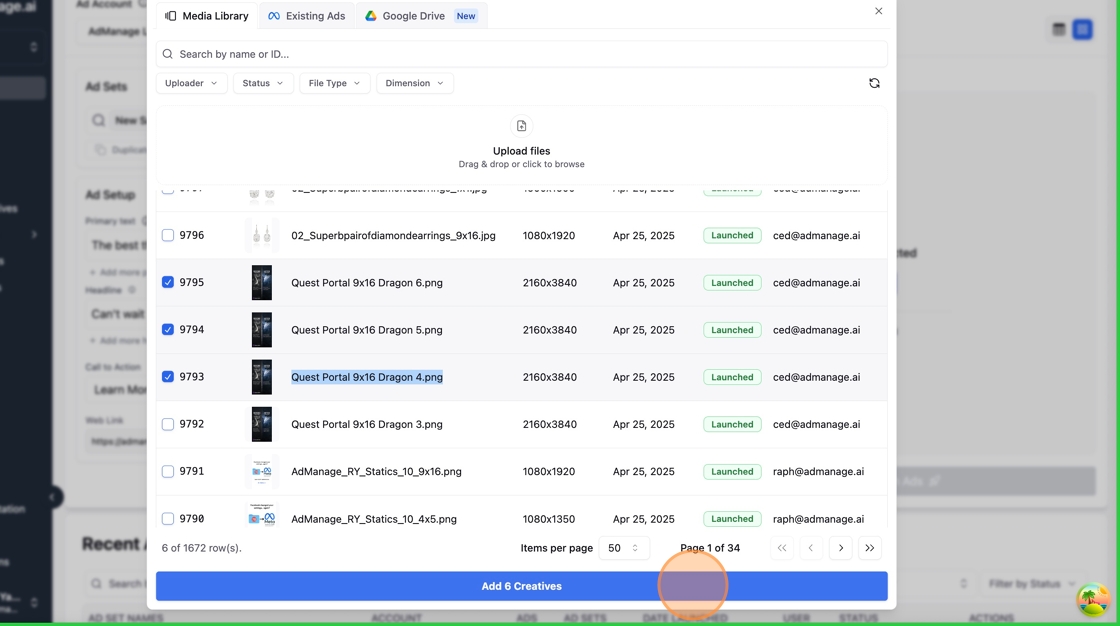Open the Uploader filter dropdown
The height and width of the screenshot is (626, 1120).
coord(191,83)
